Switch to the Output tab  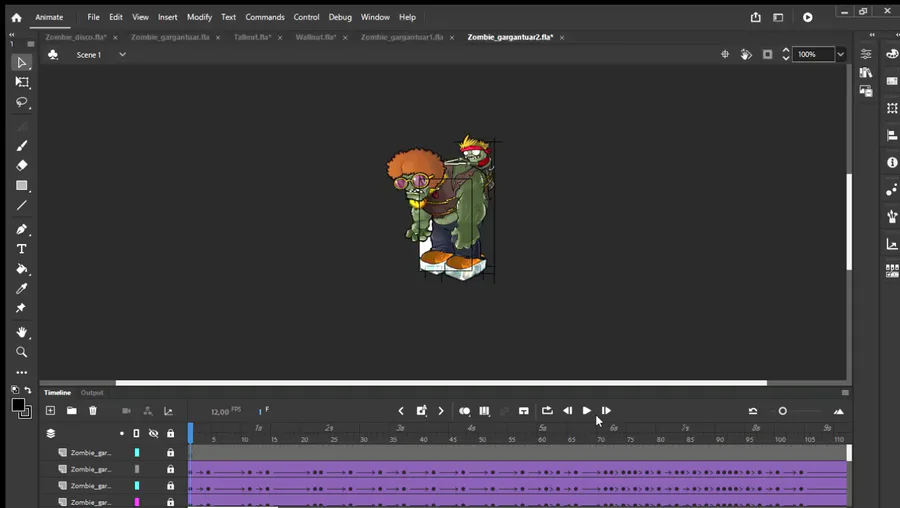pos(92,393)
